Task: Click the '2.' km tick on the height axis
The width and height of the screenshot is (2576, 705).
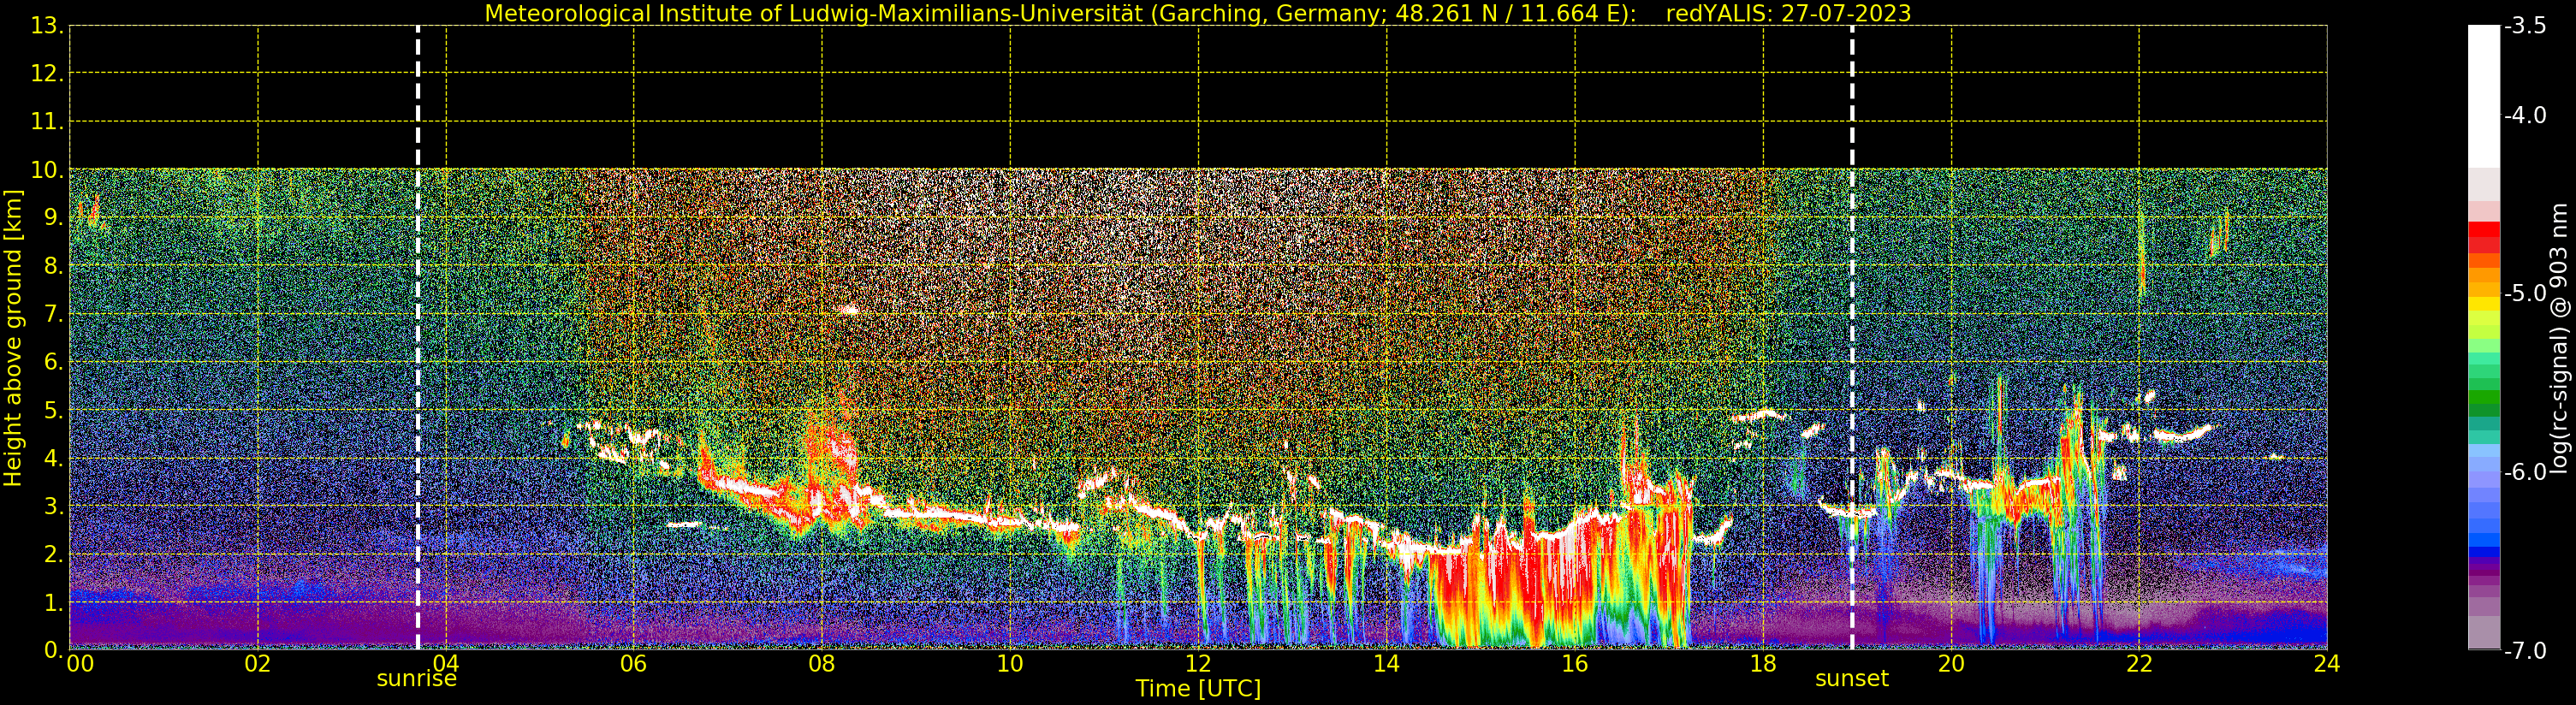Action: pyautogui.click(x=53, y=555)
